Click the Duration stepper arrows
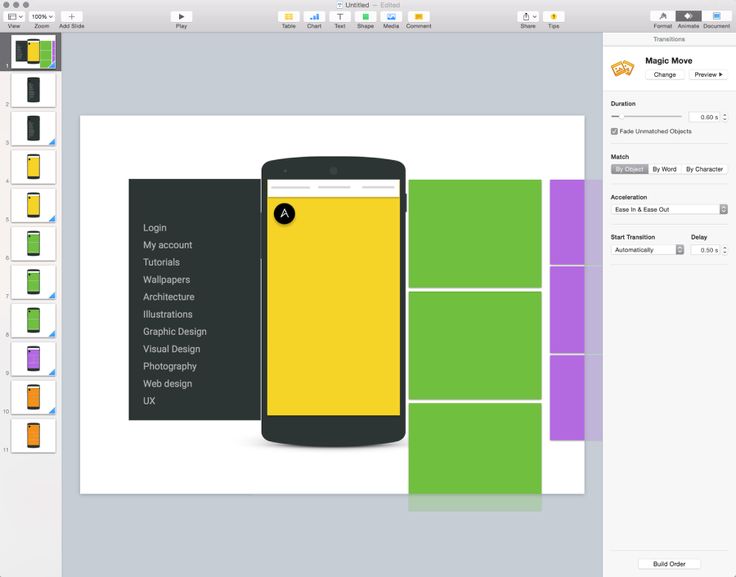This screenshot has width=736, height=577. [725, 117]
